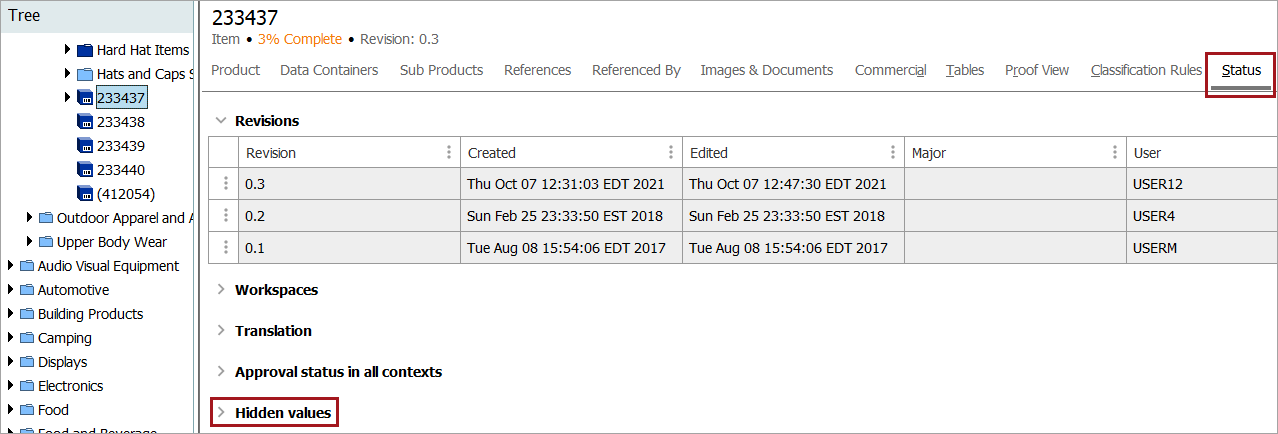Click the folder icon next to Camping
Image resolution: width=1278 pixels, height=434 pixels.
coord(25,338)
